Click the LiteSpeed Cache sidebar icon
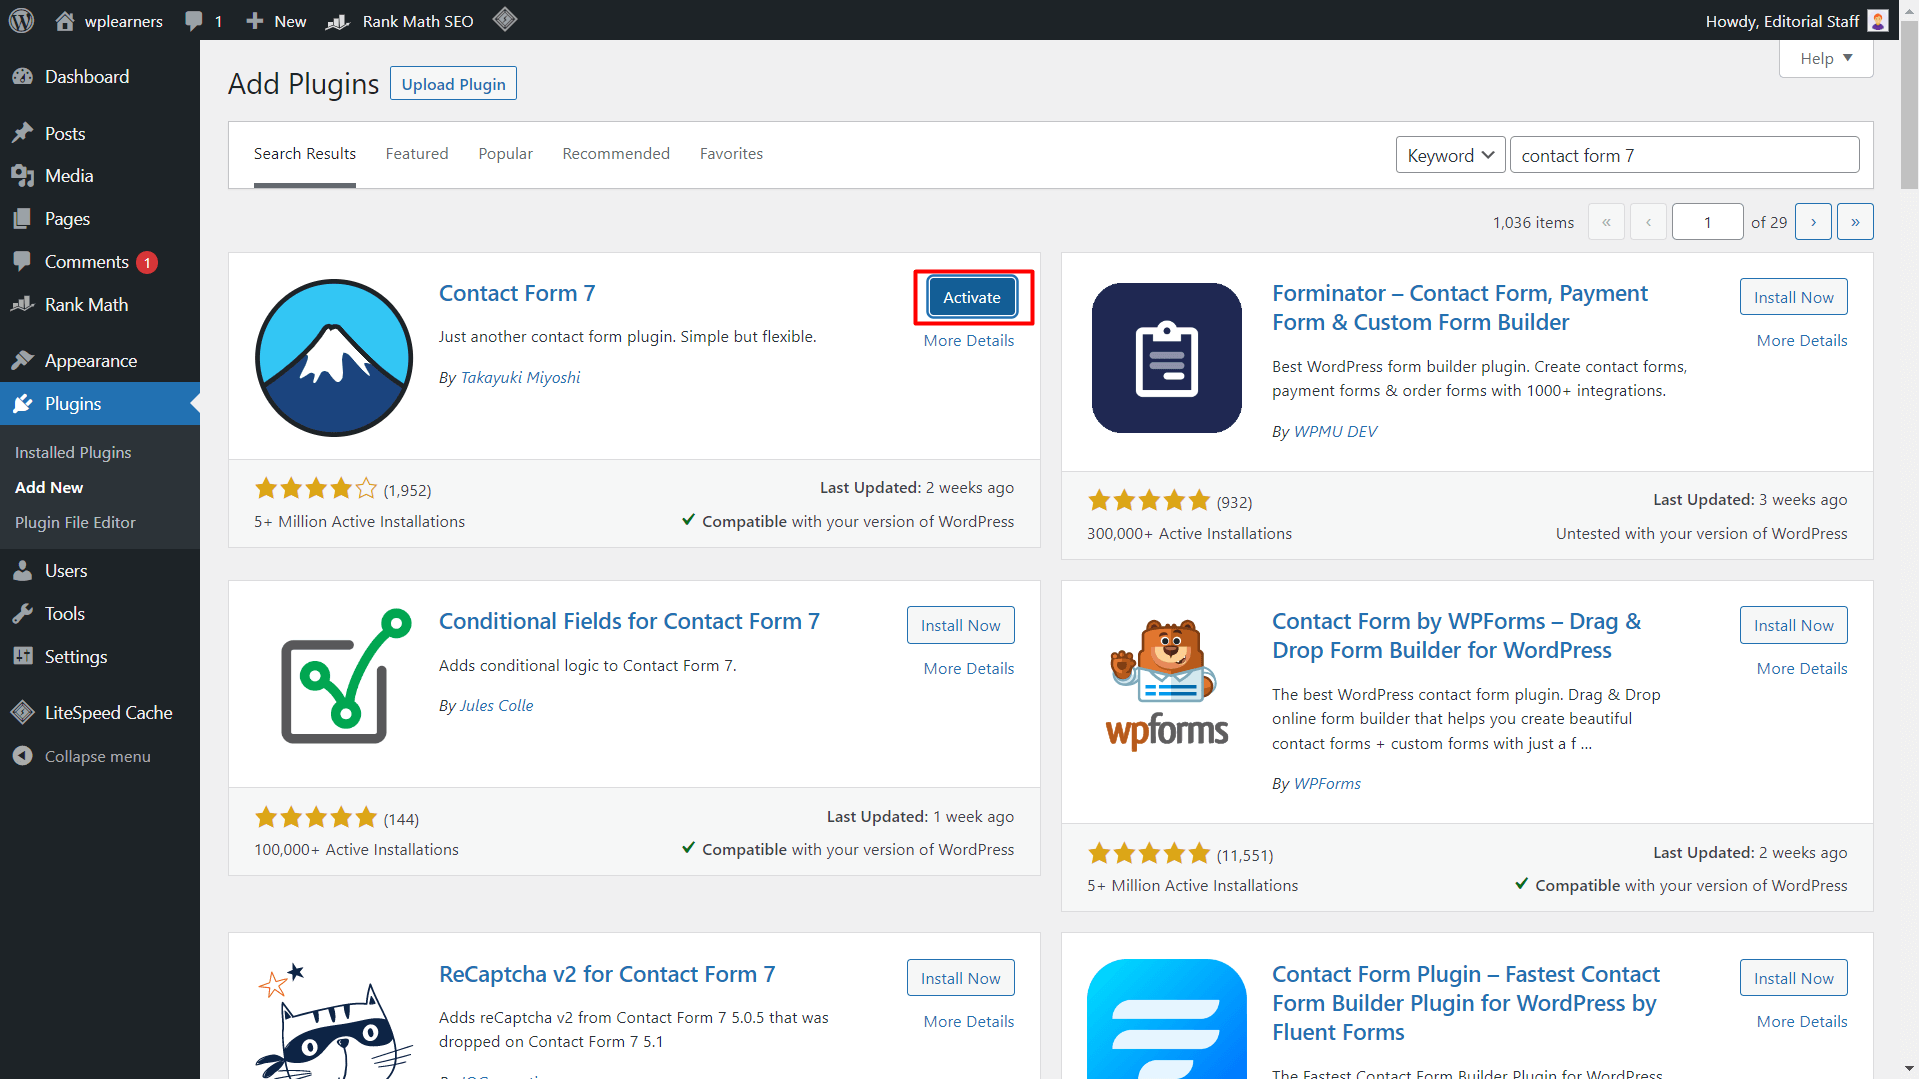The image size is (1919, 1079). [23, 713]
